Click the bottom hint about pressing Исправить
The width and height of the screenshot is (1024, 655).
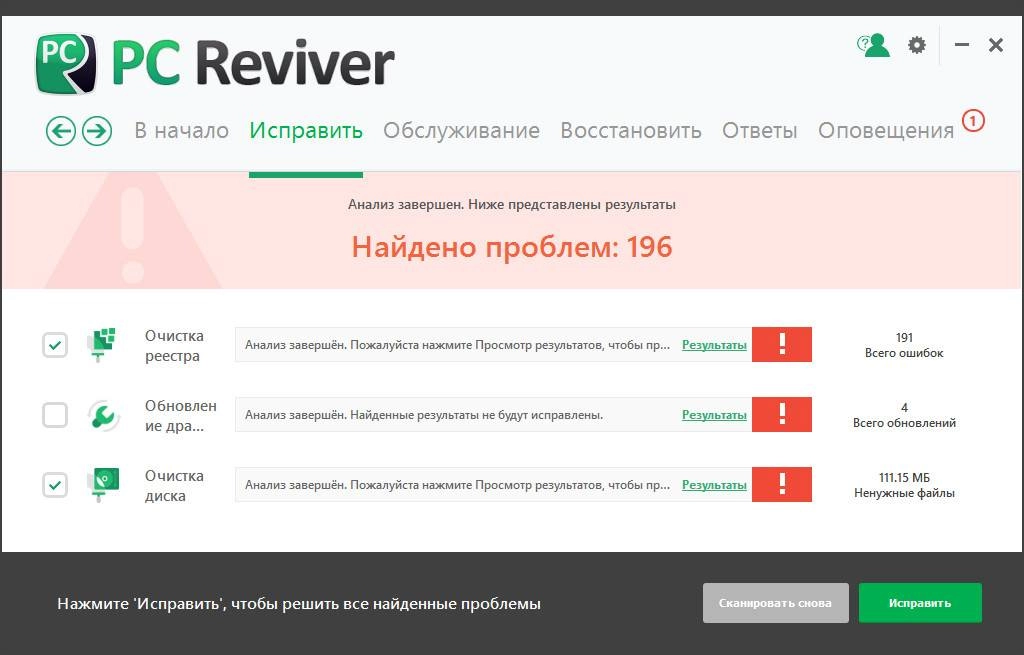[299, 603]
